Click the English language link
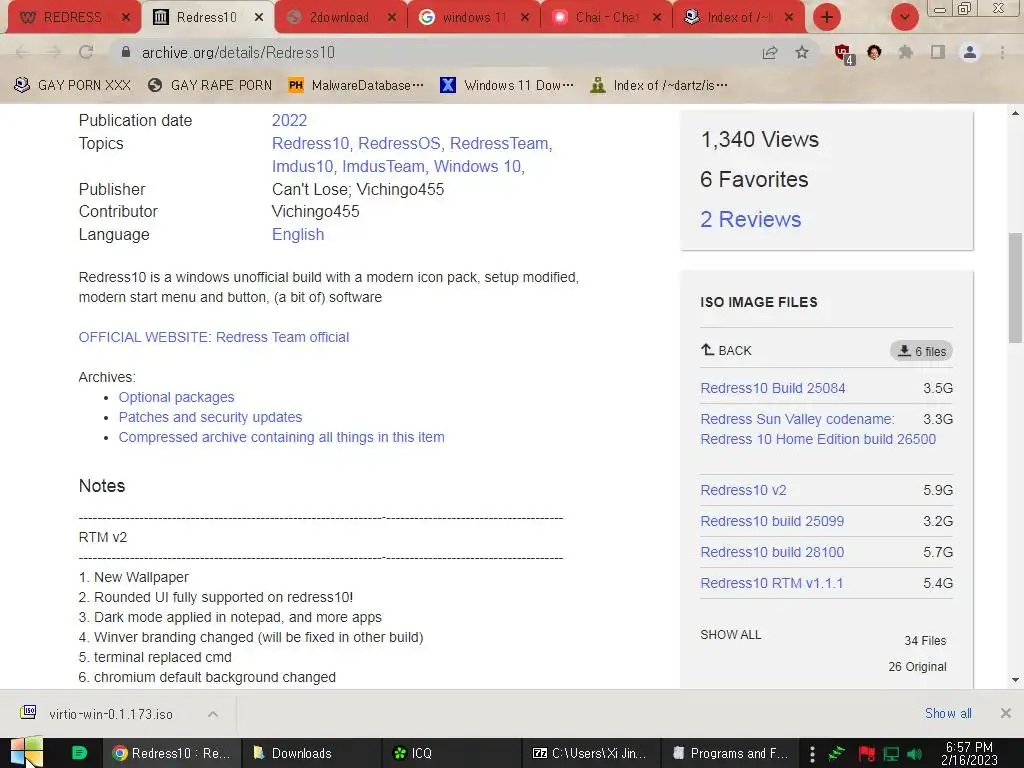1024x768 pixels. click(298, 234)
